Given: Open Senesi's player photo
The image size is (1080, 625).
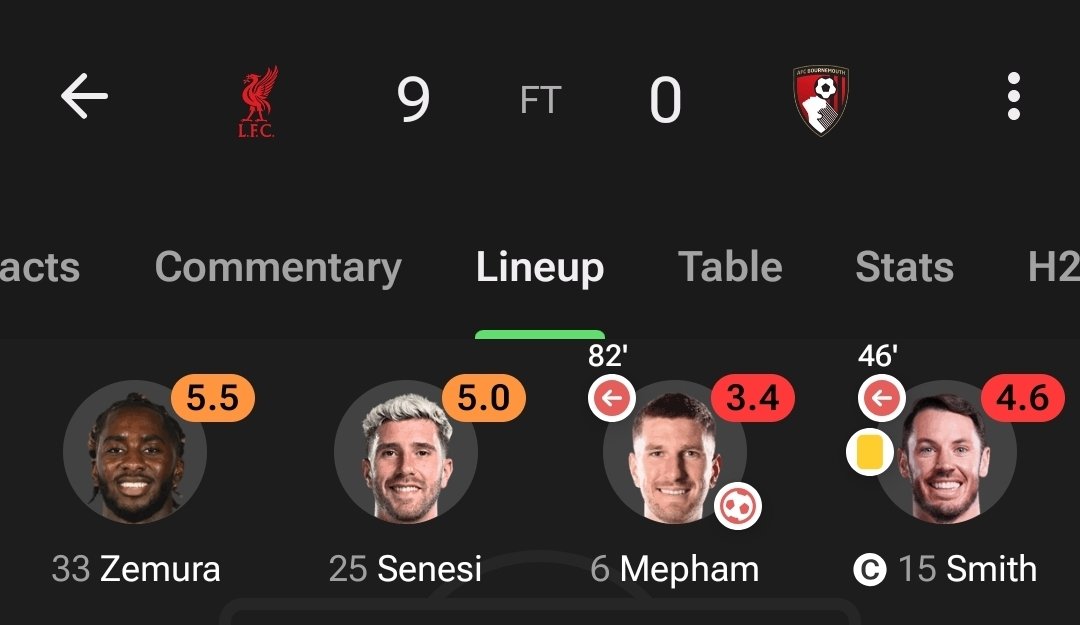Looking at the screenshot, I should (x=406, y=452).
